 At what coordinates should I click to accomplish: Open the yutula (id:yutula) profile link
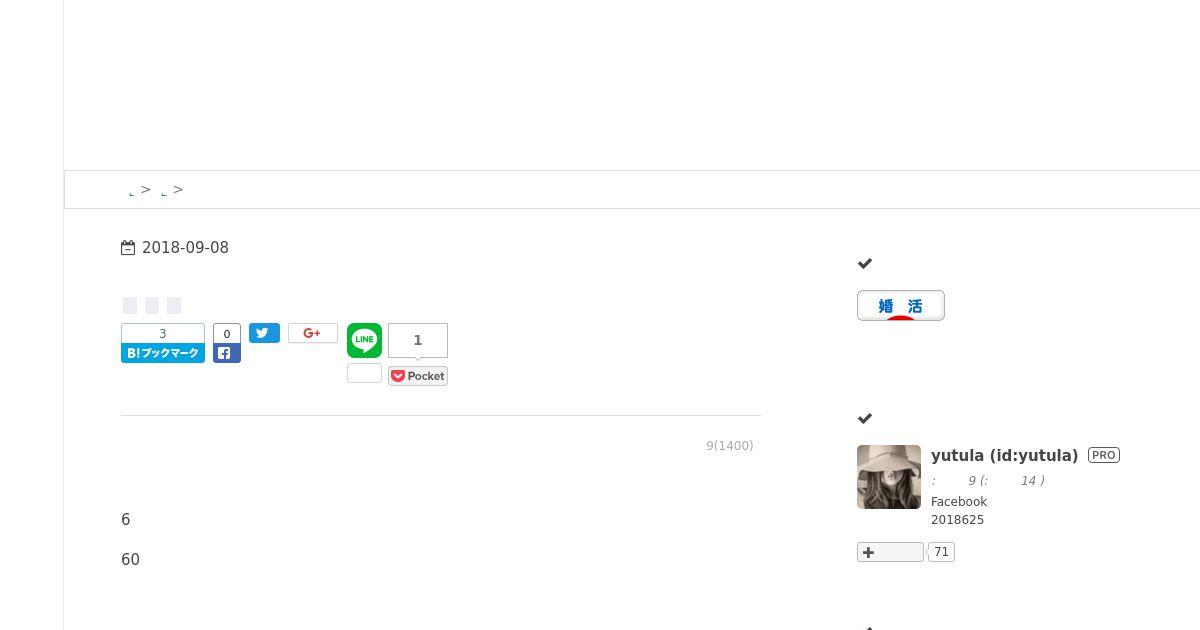(x=1004, y=456)
